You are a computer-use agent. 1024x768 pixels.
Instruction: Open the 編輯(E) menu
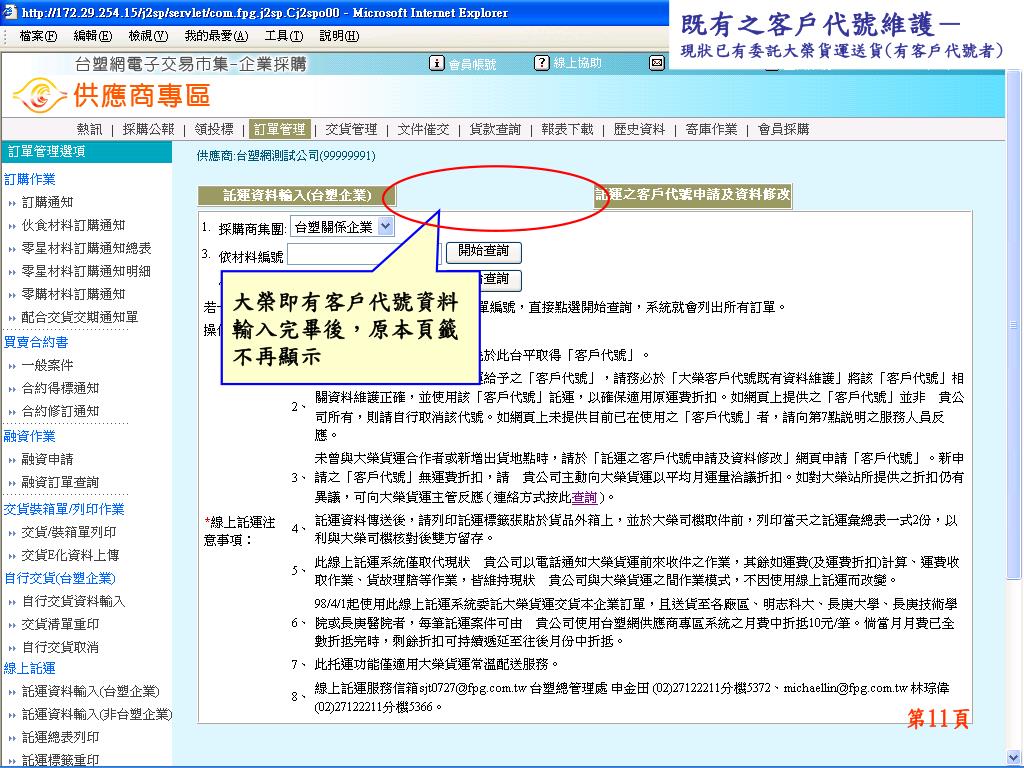coord(93,35)
